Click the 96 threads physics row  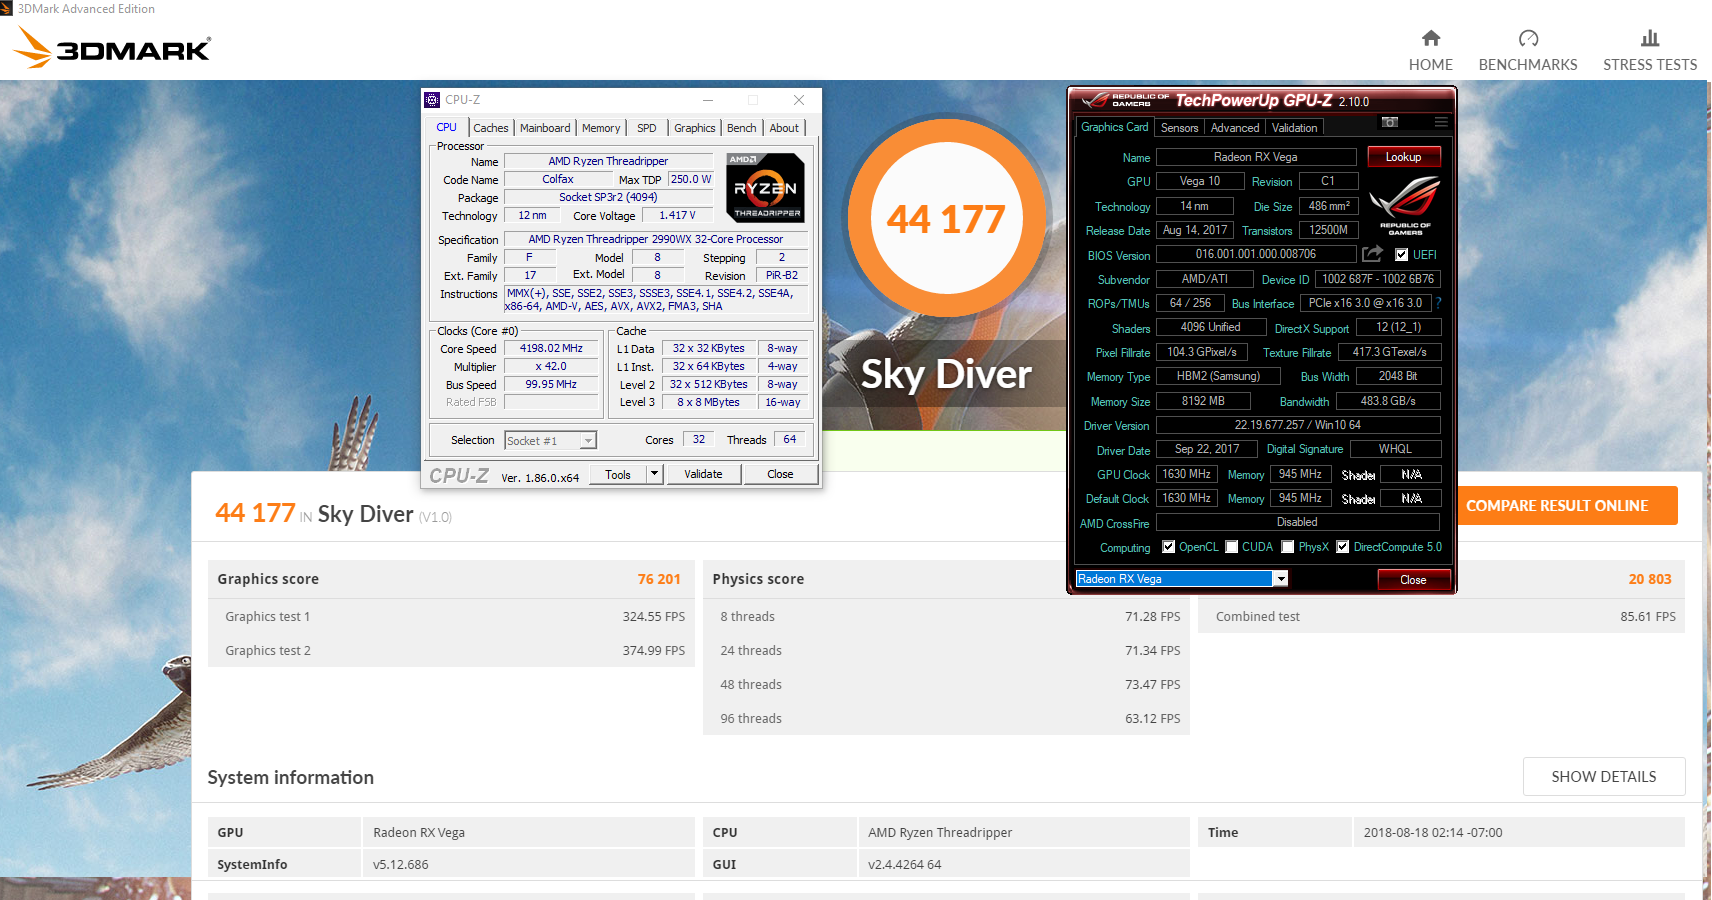946,719
